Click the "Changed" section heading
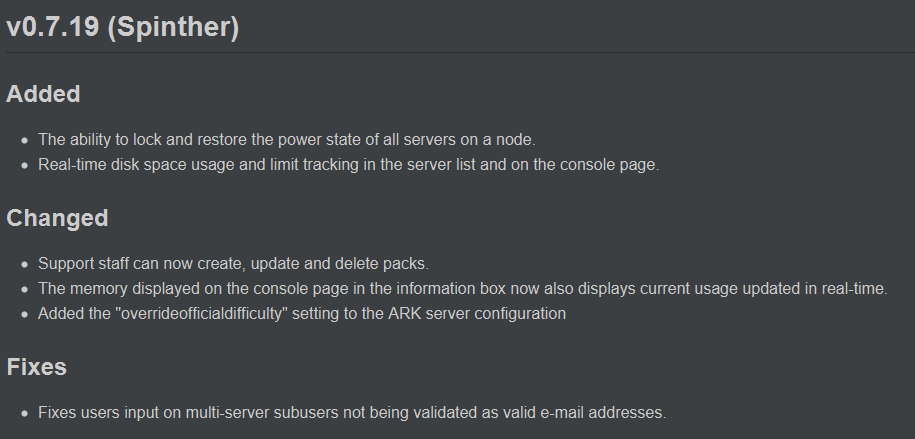Screen dimensions: 915x439 57,218
